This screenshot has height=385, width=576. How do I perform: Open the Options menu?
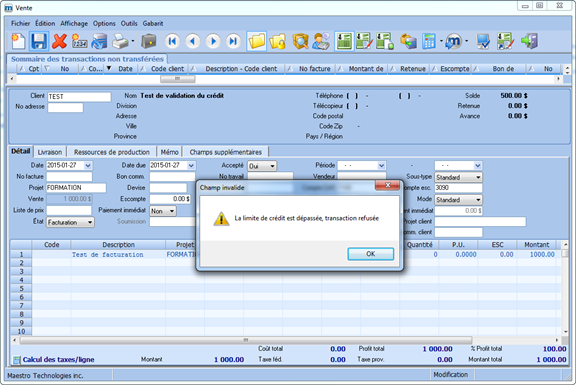coord(104,24)
